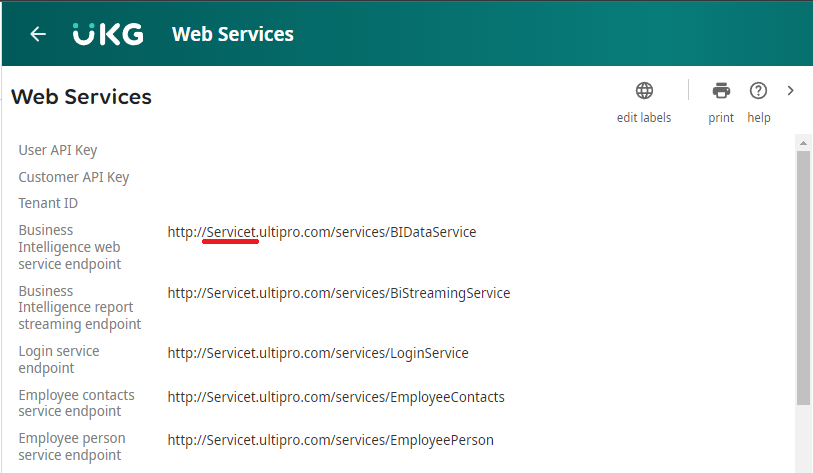Click the vertical scrollbar thumb
813x473 pixels.
point(803,277)
